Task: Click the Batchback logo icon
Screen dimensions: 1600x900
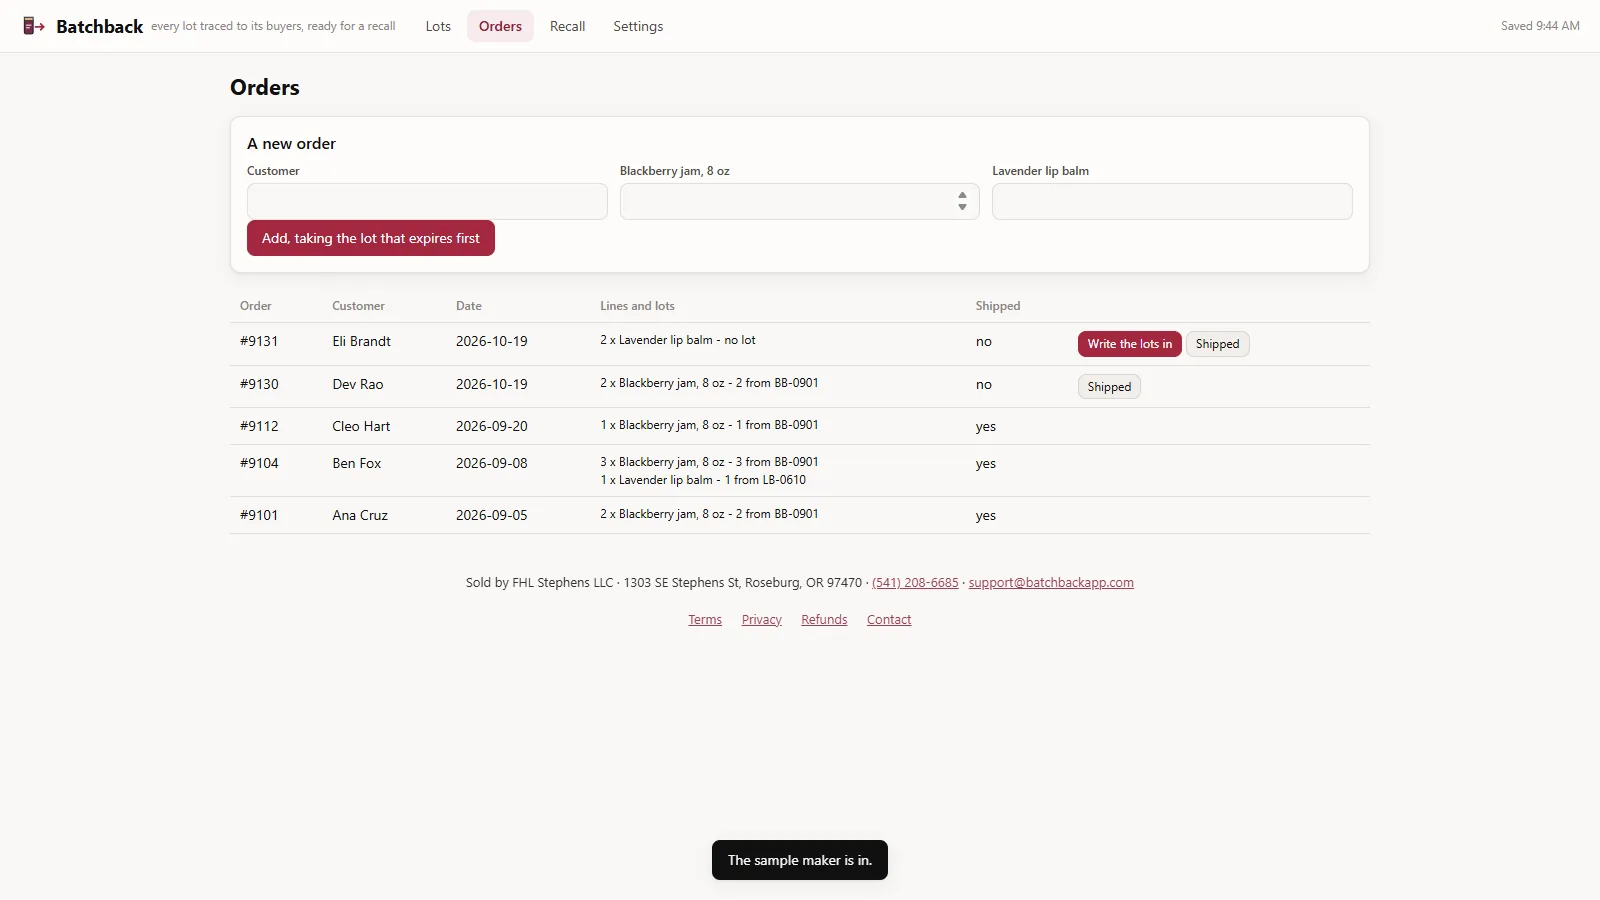Action: coord(34,26)
